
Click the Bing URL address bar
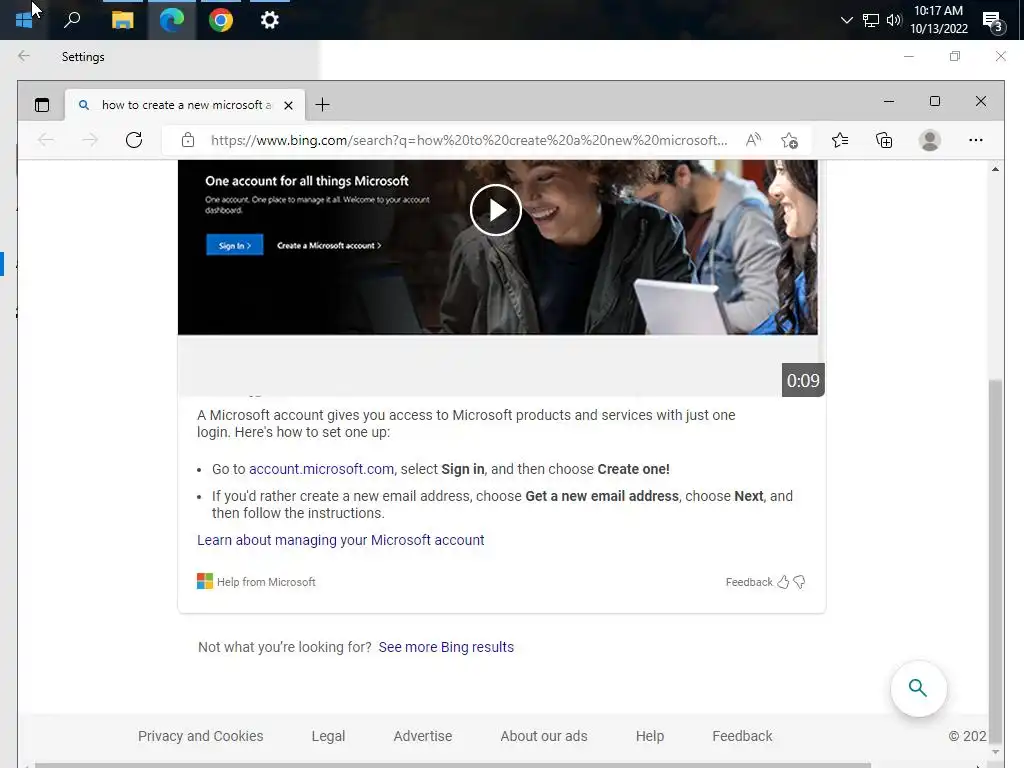[x=469, y=140]
